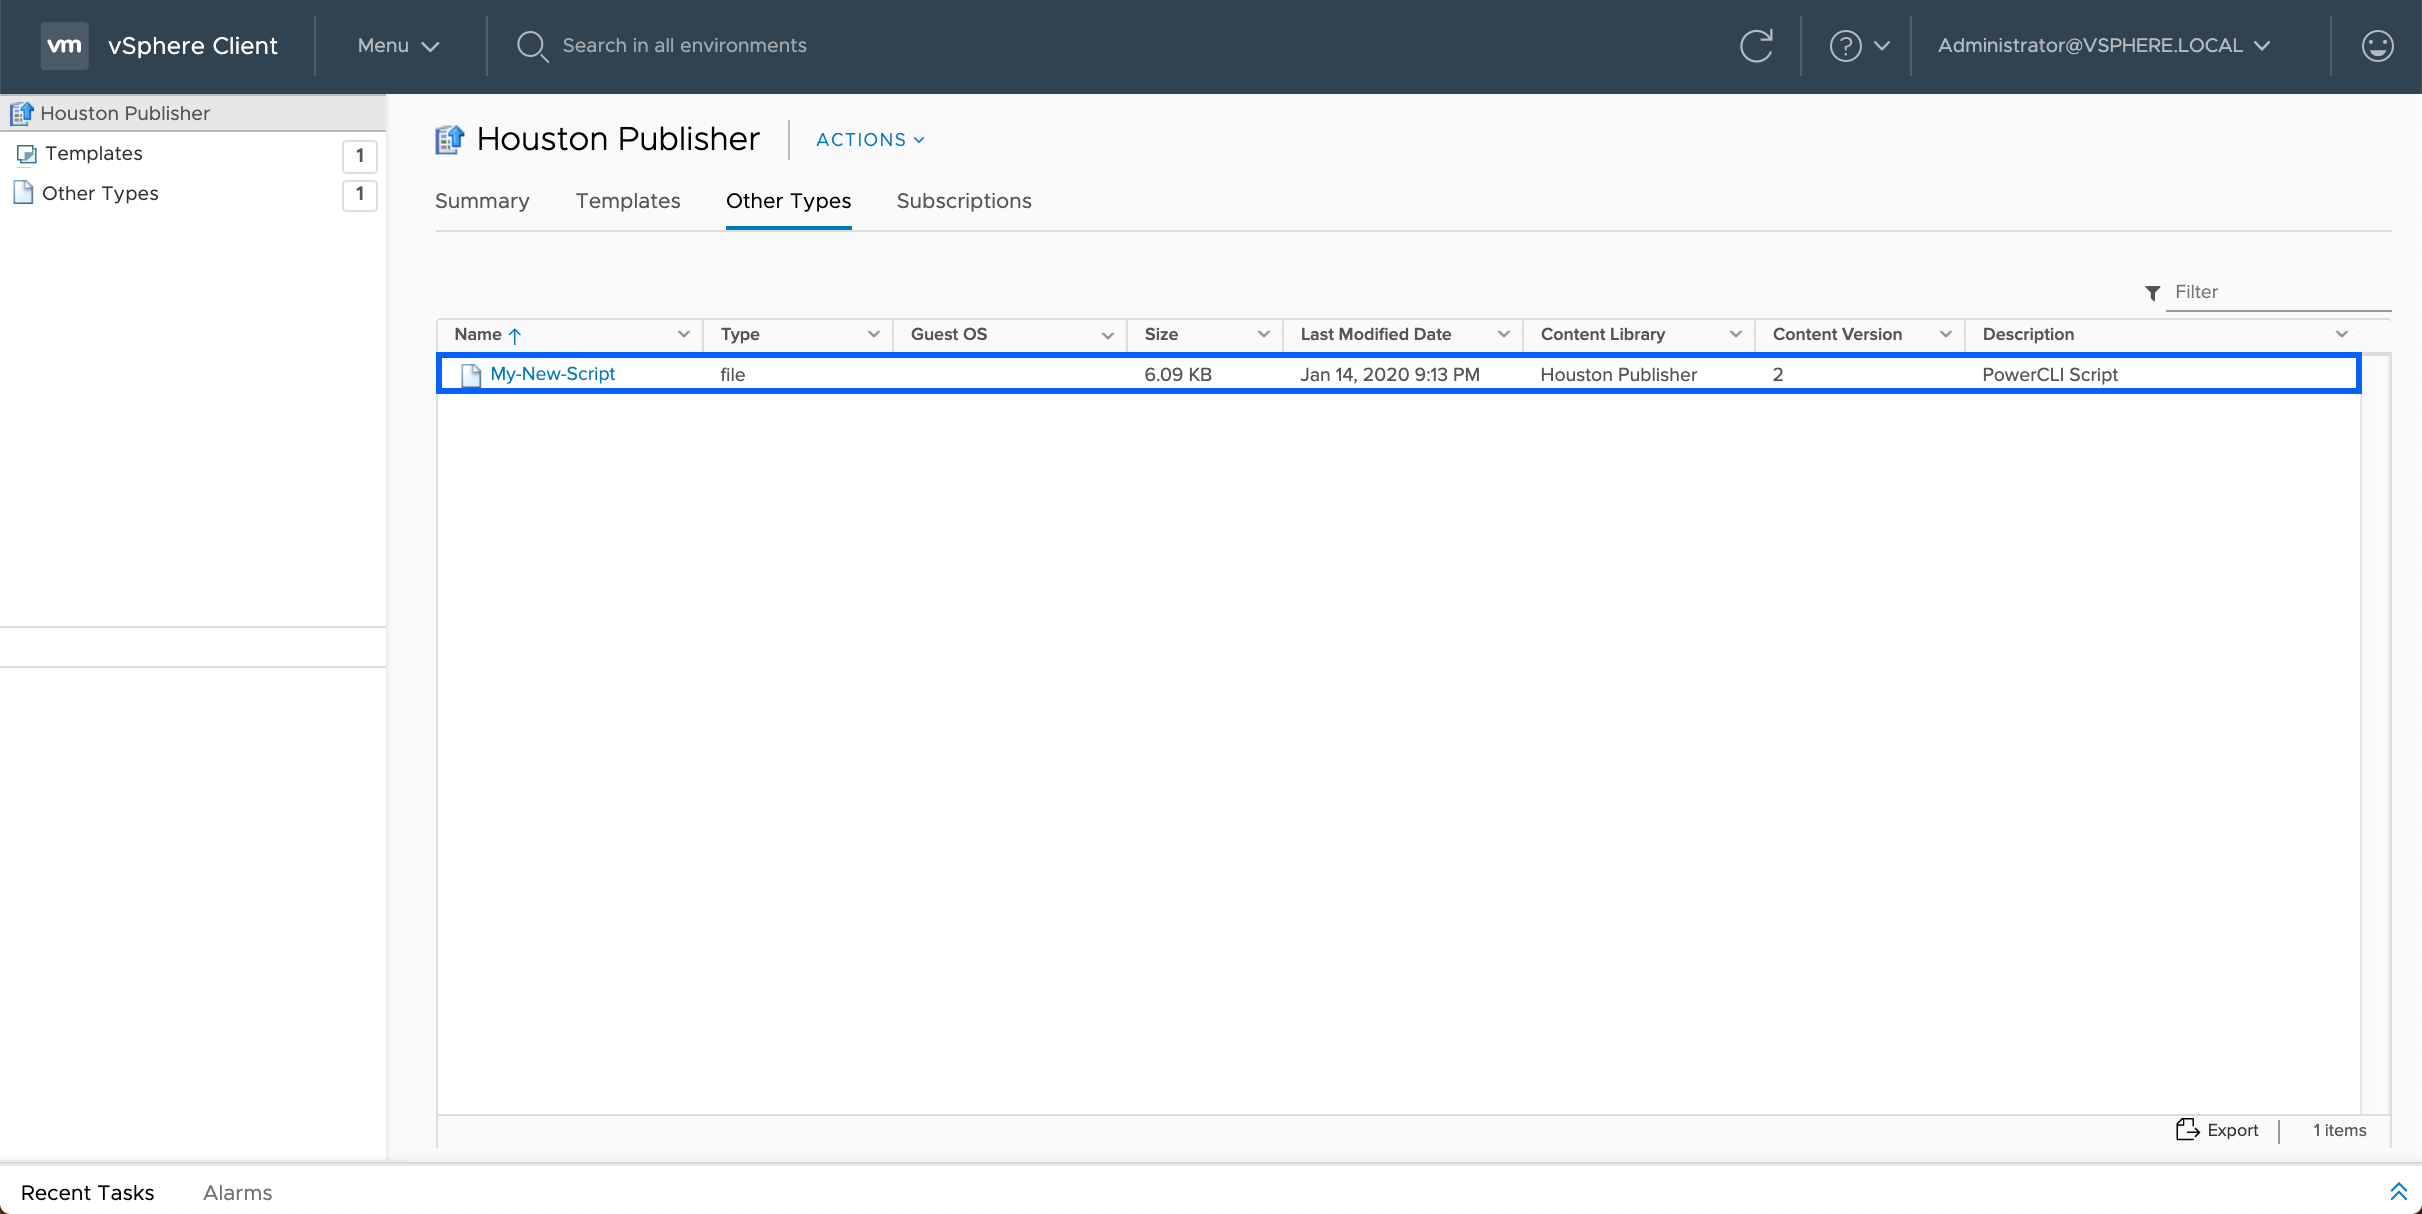Open the Menu navigation expander

pos(396,45)
